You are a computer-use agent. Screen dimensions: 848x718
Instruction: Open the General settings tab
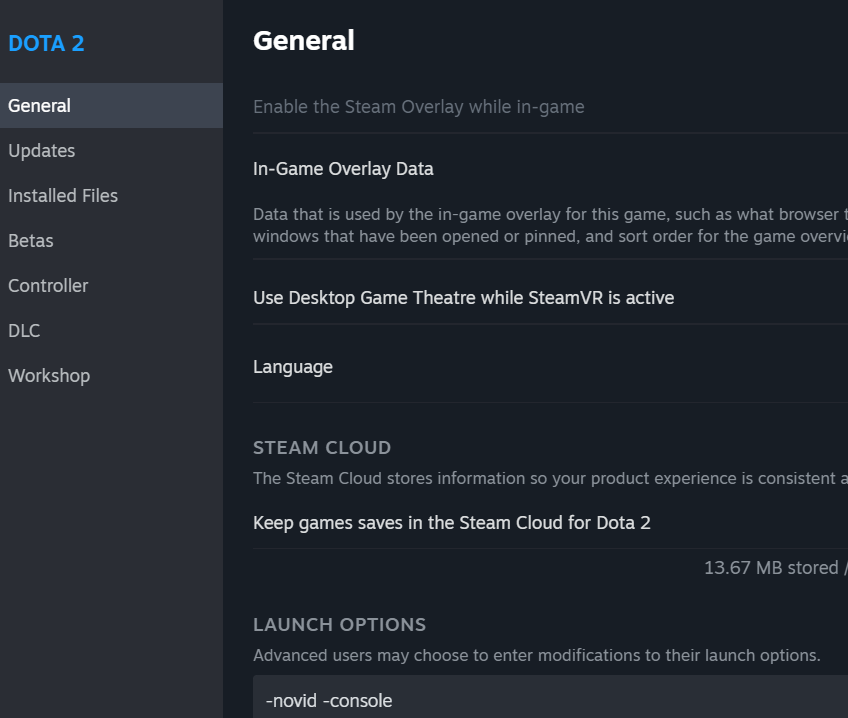[x=40, y=105]
